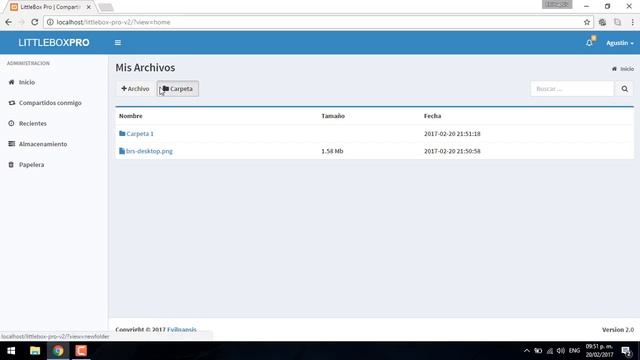Bookmark page with the star icon
The width and height of the screenshot is (640, 360).
[587, 22]
